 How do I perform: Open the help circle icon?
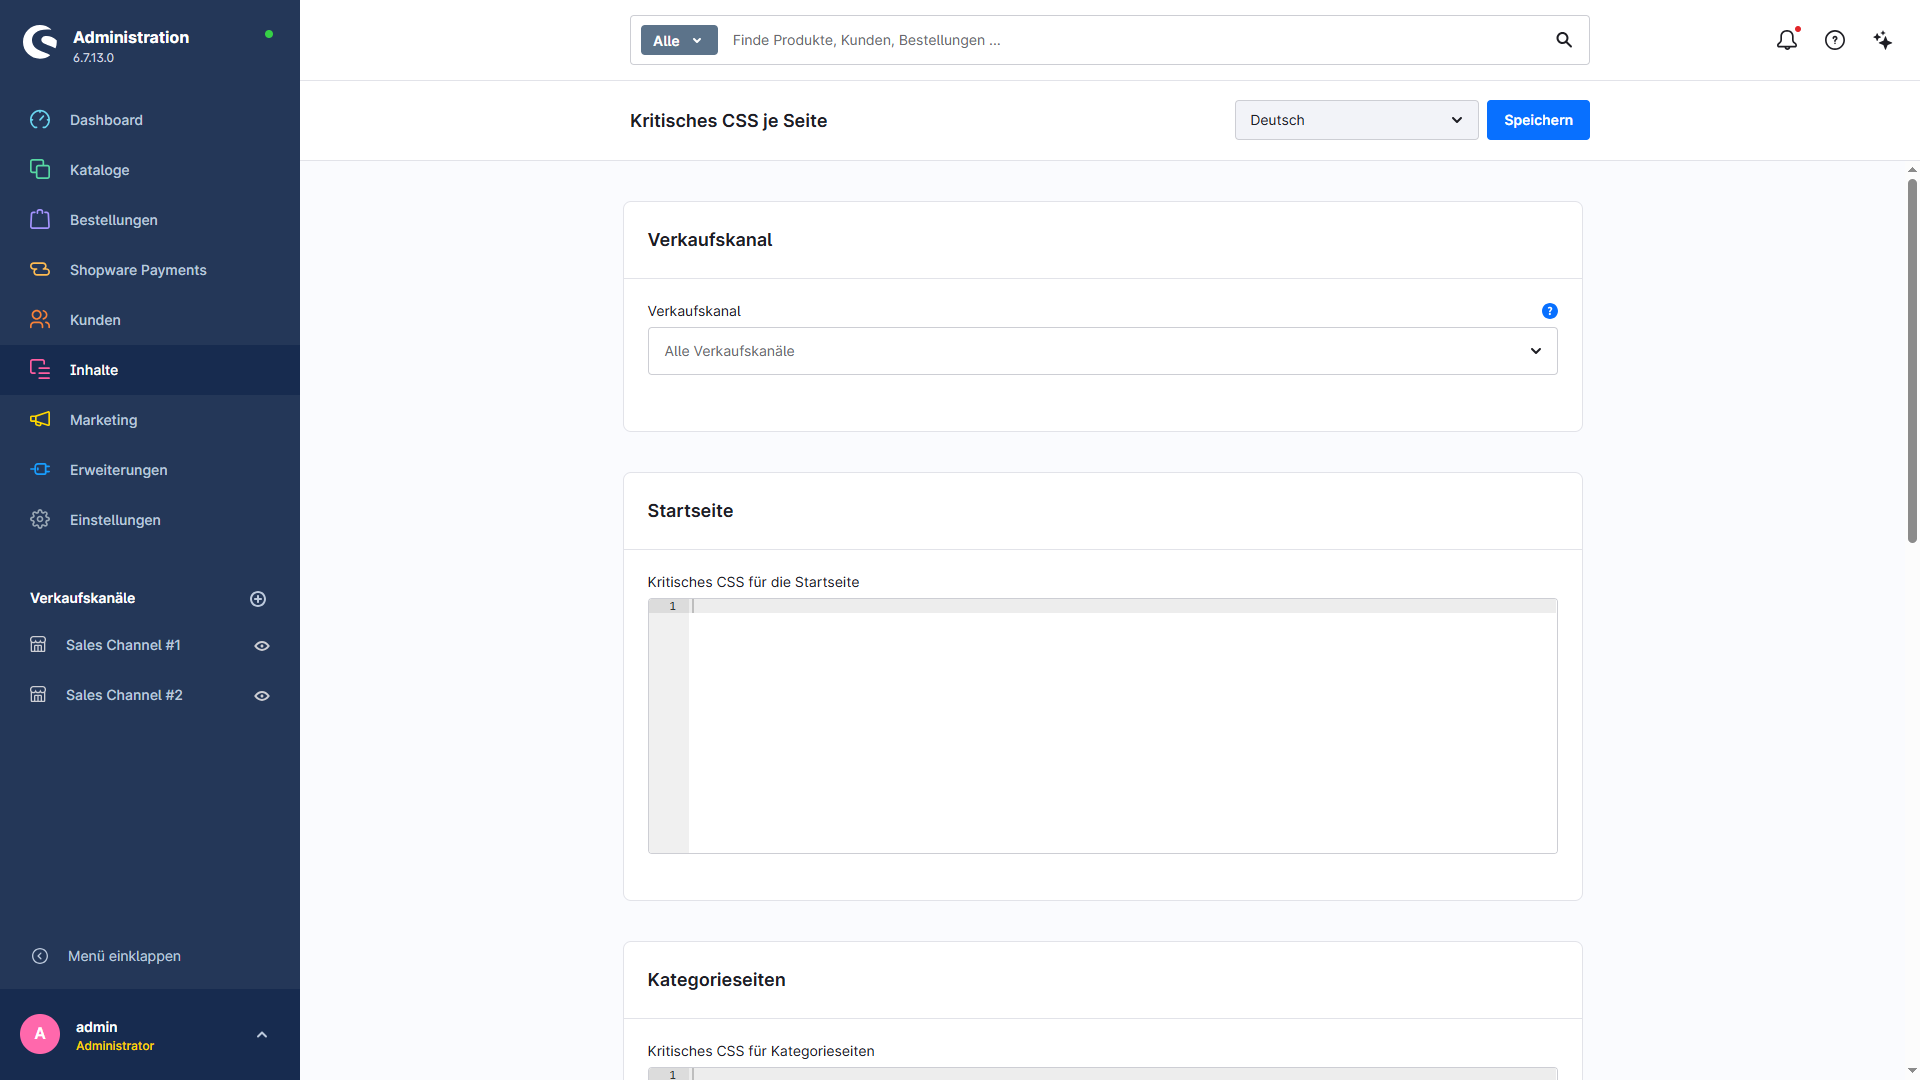[1835, 40]
